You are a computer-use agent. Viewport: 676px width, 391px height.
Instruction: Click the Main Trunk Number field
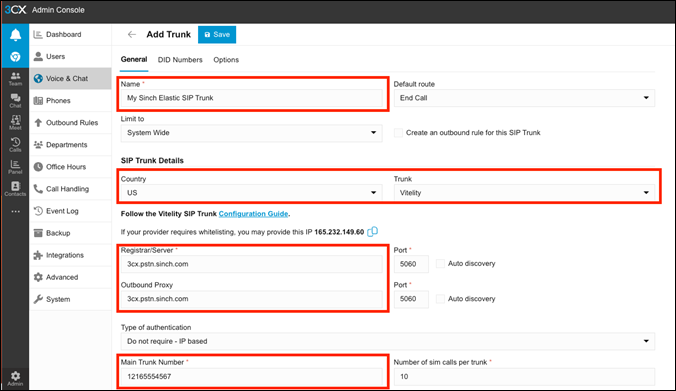point(251,376)
